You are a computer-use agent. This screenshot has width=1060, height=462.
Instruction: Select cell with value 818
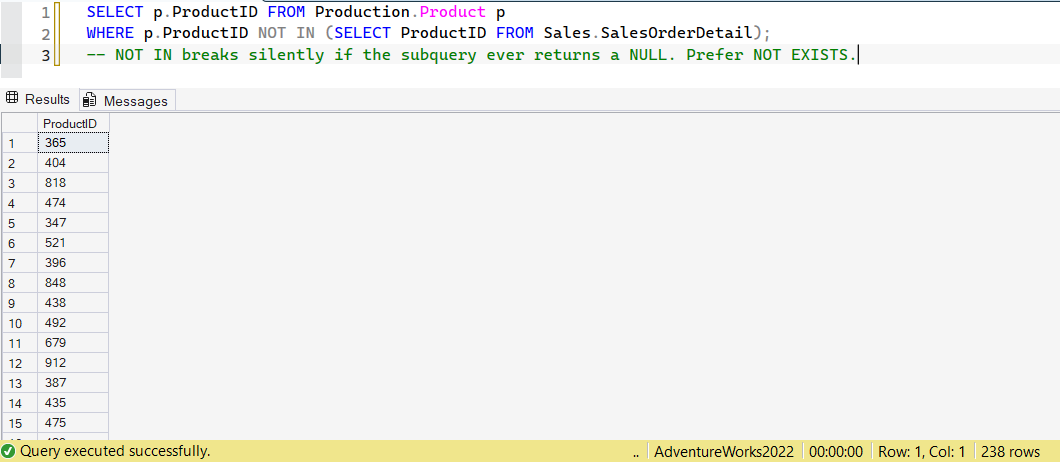pos(73,183)
